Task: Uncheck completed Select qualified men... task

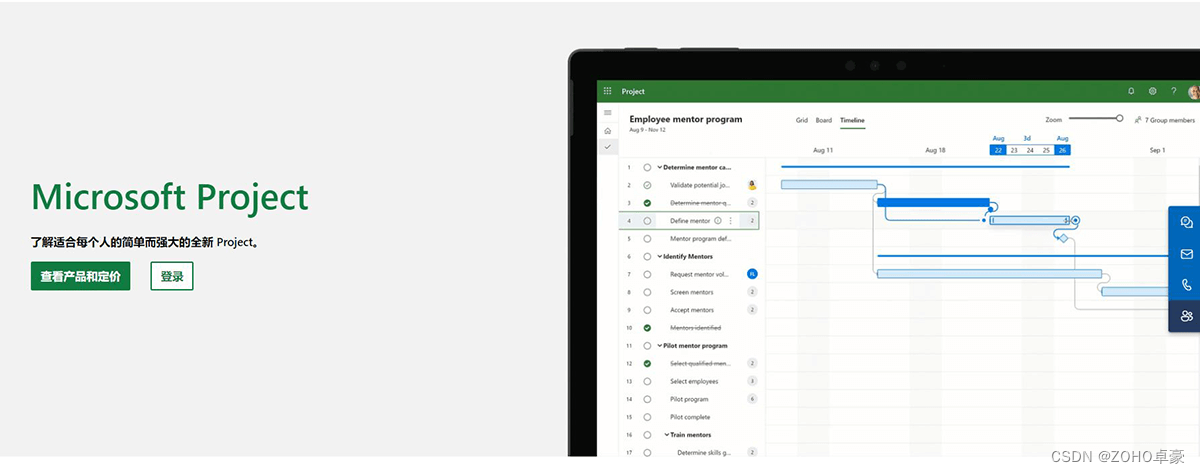Action: point(647,363)
